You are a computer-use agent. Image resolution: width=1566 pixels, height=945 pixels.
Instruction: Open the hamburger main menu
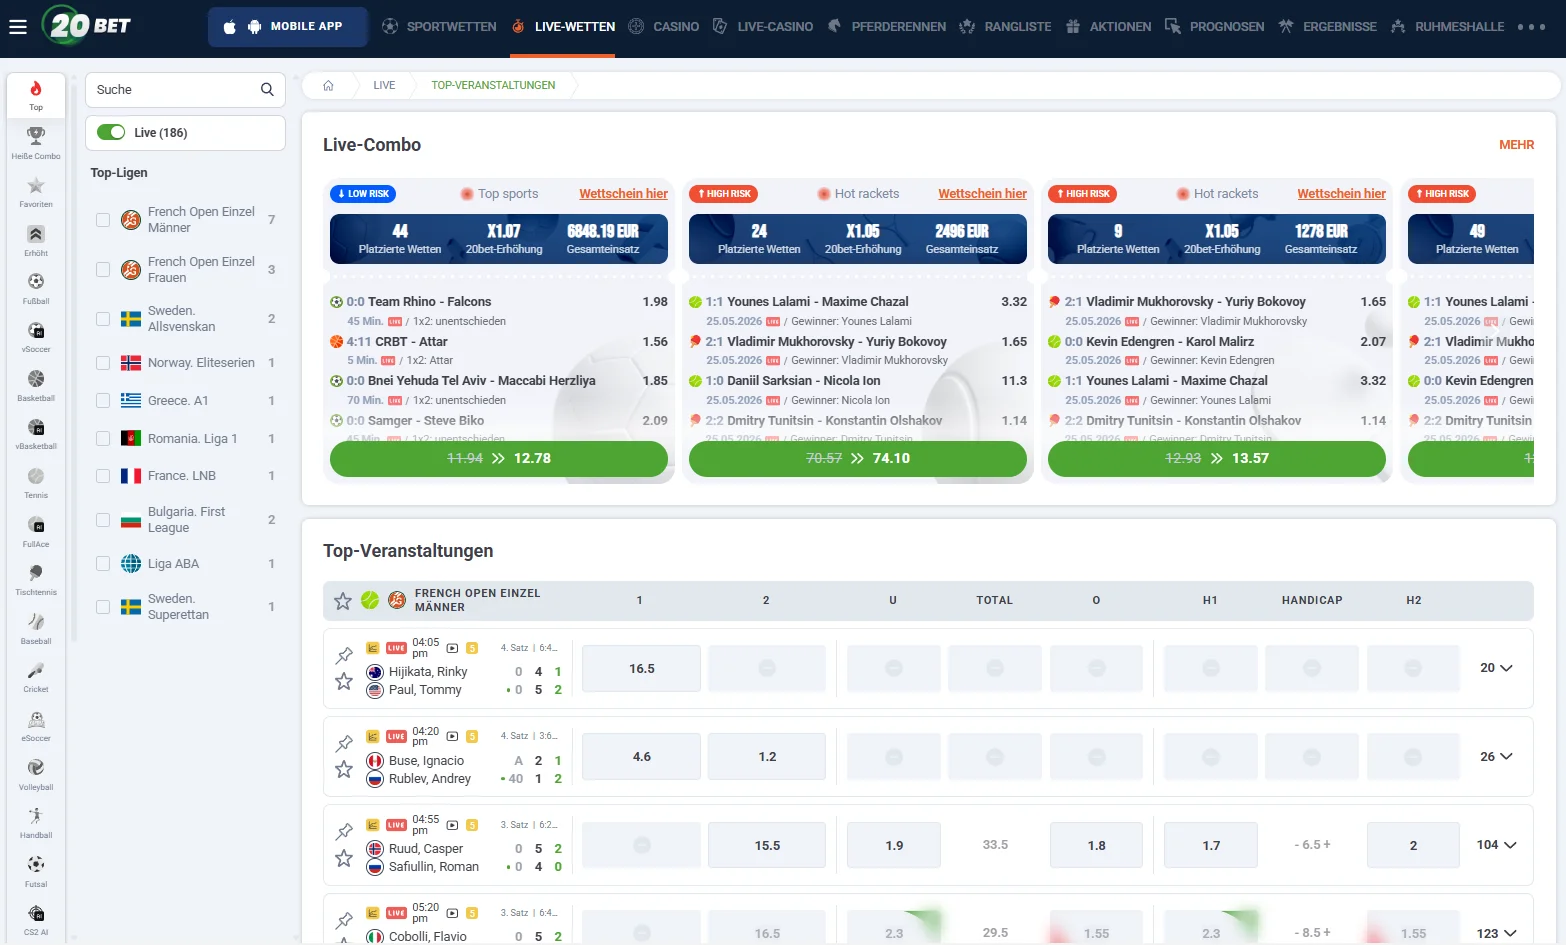(17, 27)
